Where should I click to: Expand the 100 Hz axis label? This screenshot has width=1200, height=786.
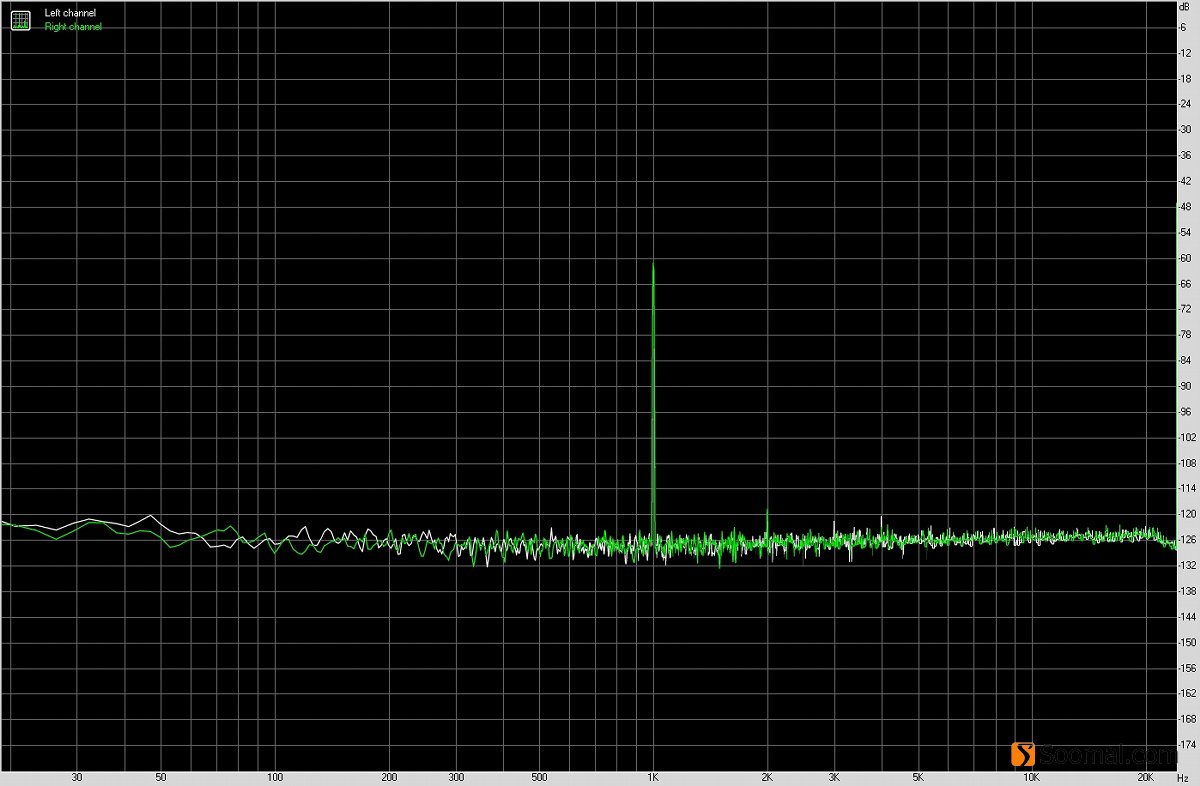tap(275, 776)
